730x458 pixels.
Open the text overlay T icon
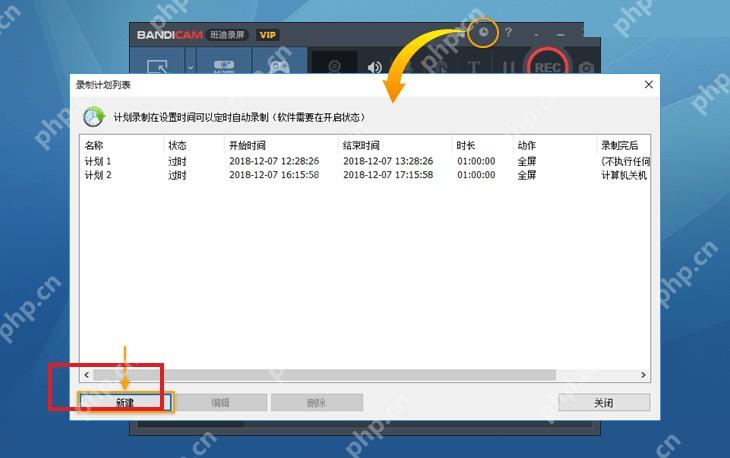[x=473, y=67]
